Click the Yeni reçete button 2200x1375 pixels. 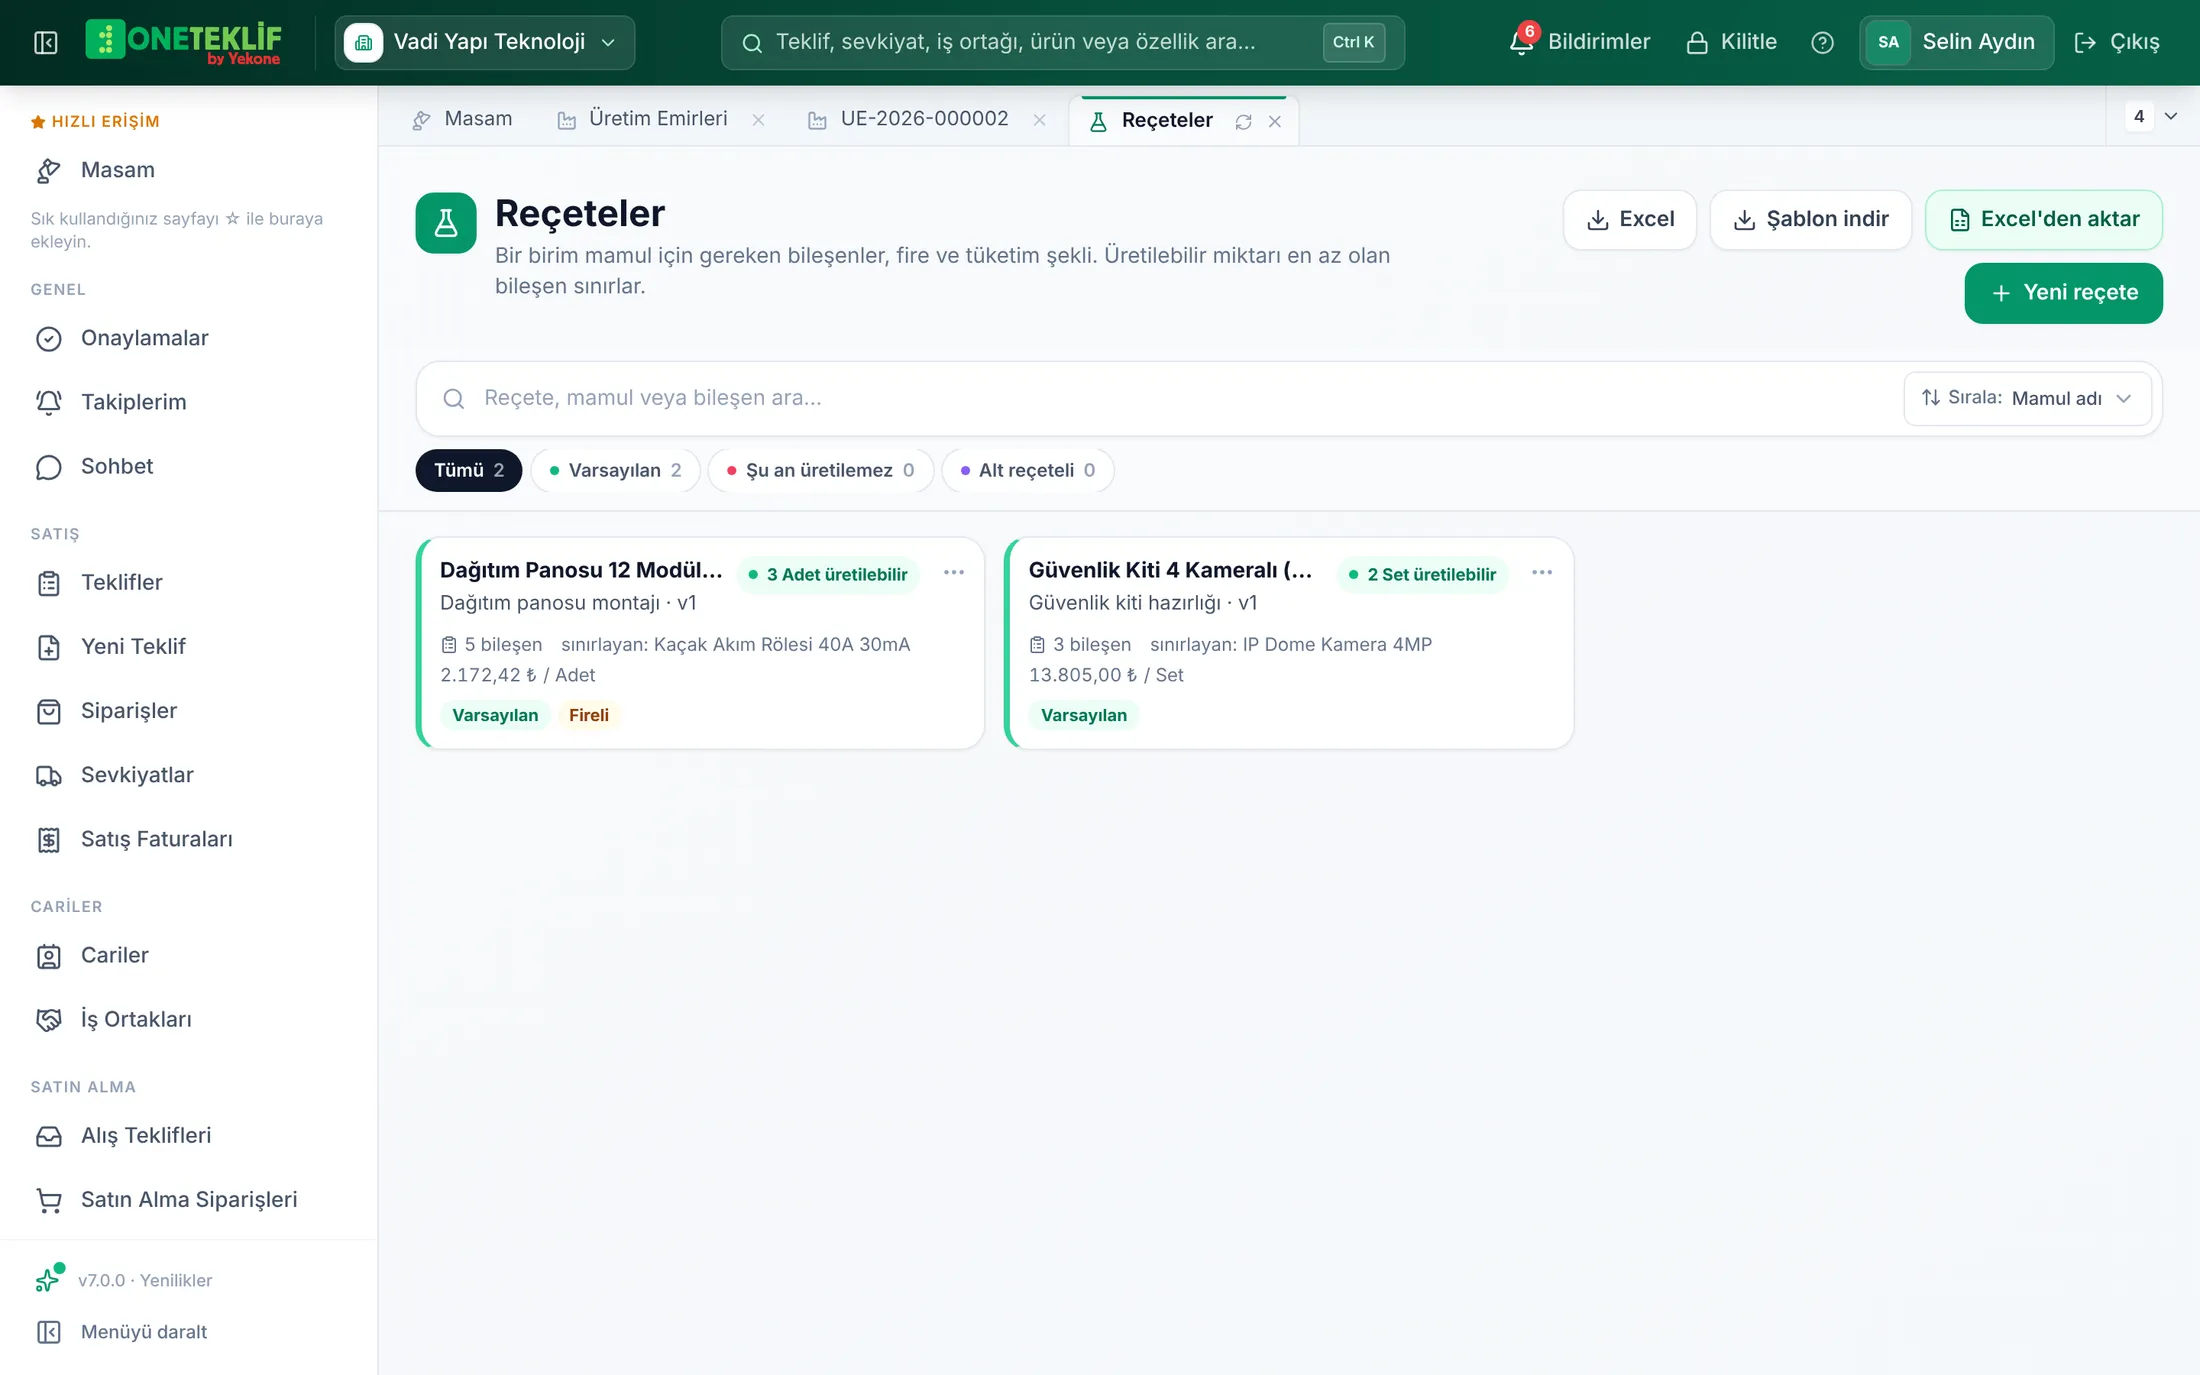tap(2063, 293)
